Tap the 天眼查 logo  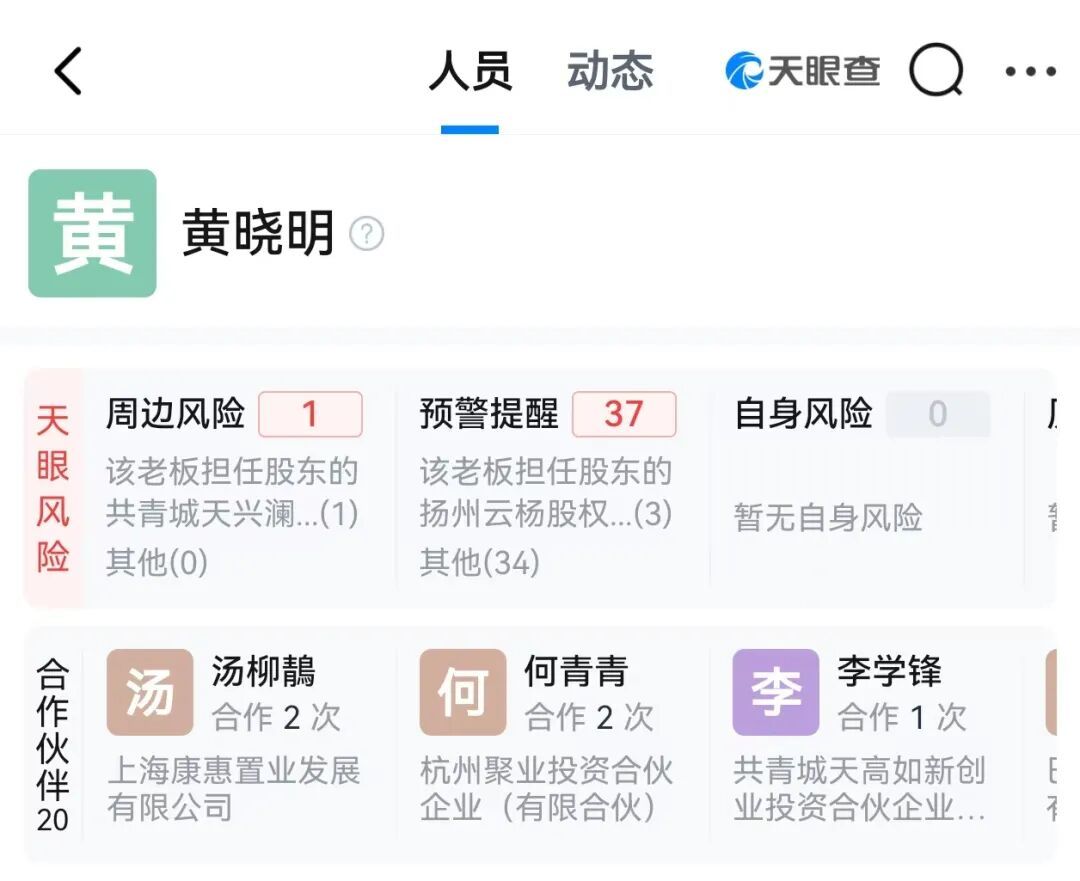click(x=802, y=70)
